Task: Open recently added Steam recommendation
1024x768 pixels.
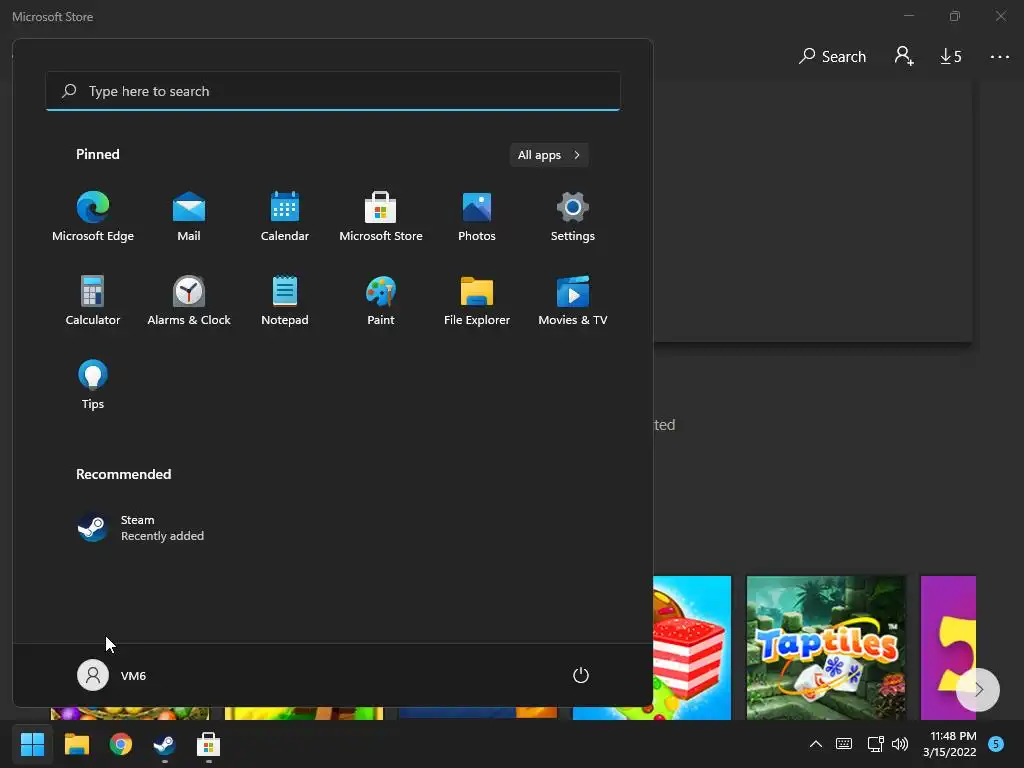Action: pos(141,528)
